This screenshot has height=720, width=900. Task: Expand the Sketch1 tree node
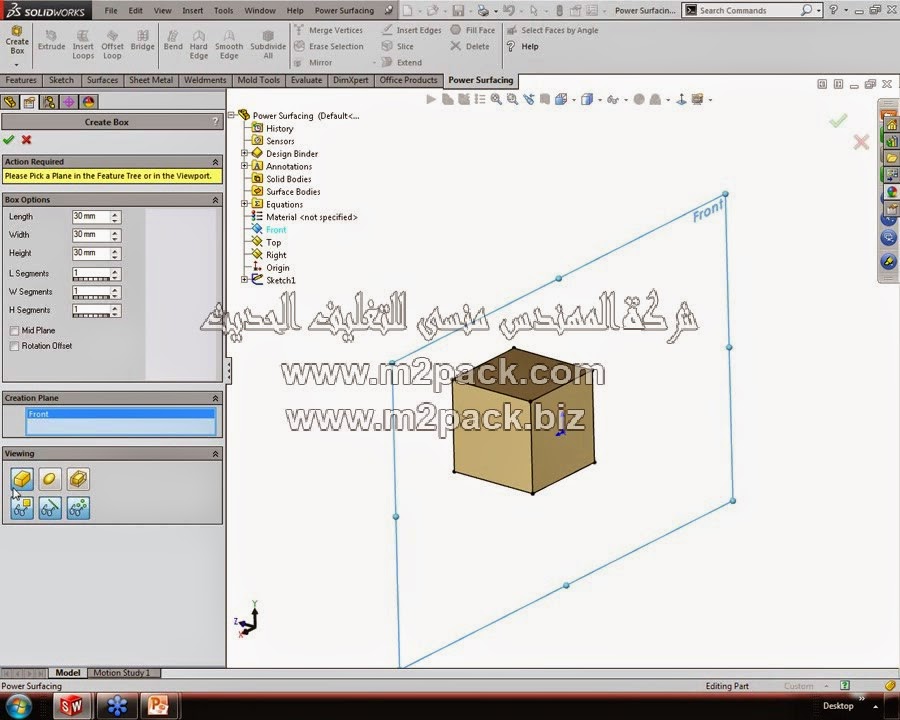tap(245, 280)
